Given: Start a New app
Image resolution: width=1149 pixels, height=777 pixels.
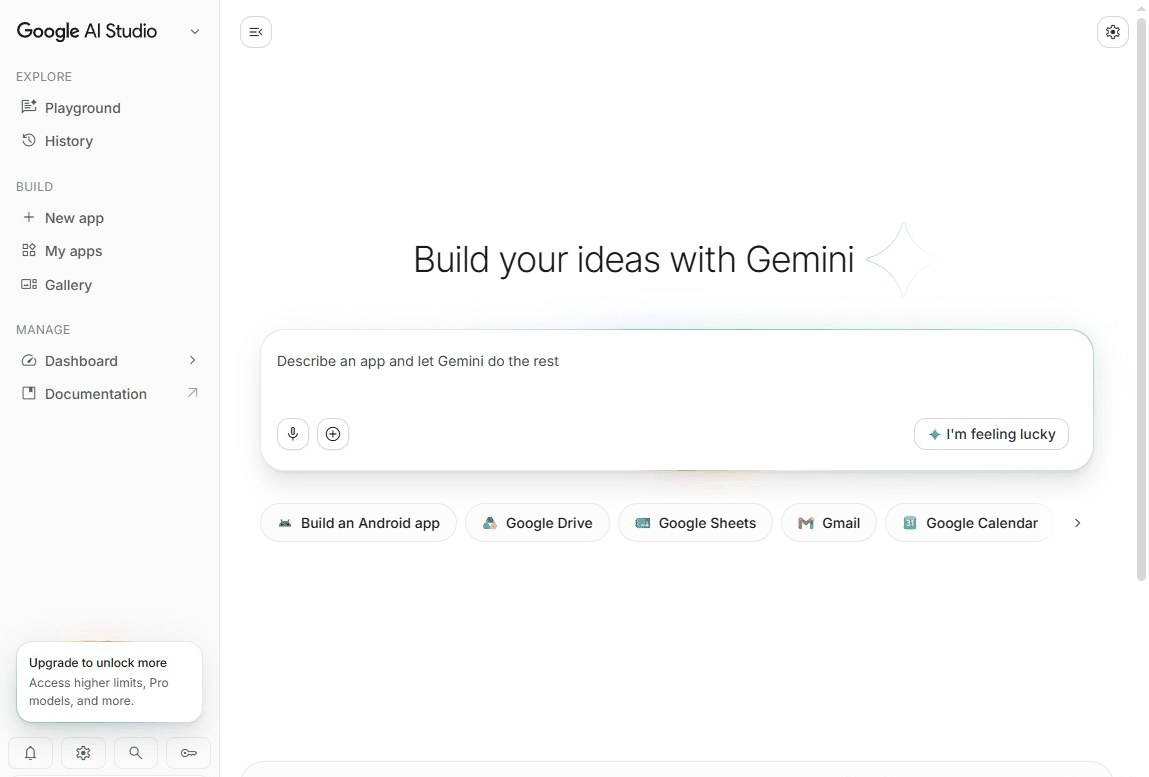Looking at the screenshot, I should [x=109, y=218].
